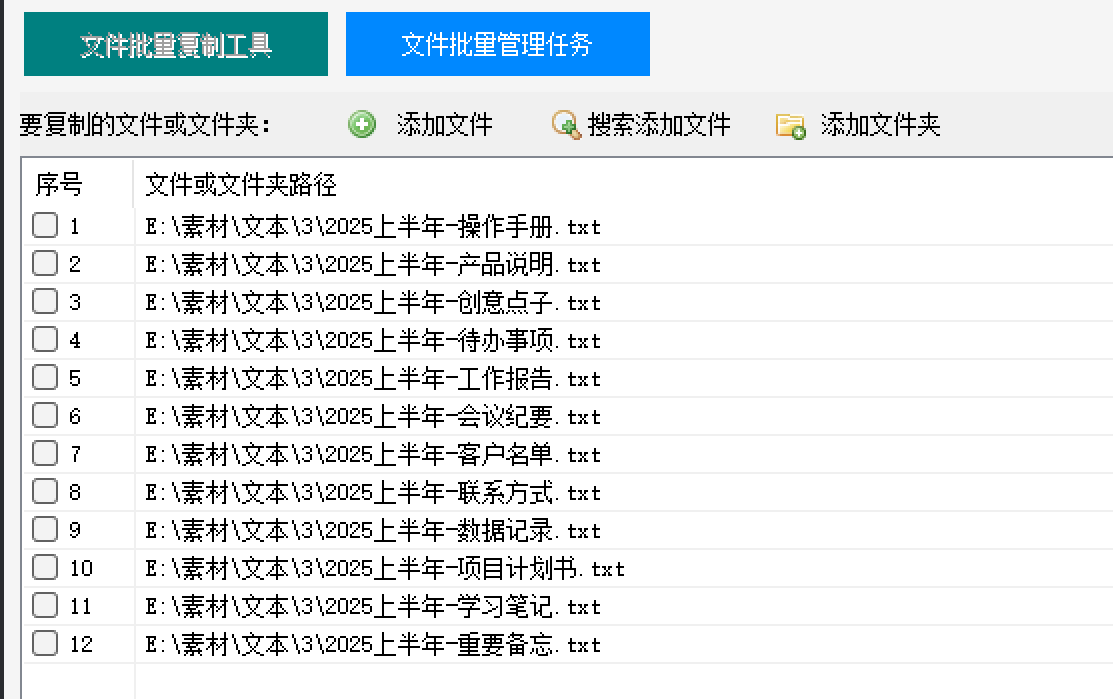Click the magnifier Search Add File icon

click(565, 124)
